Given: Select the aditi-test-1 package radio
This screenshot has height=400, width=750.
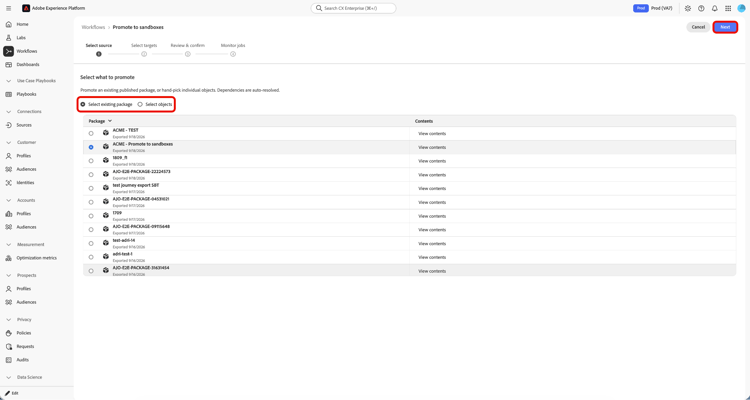Looking at the screenshot, I should tap(91, 257).
